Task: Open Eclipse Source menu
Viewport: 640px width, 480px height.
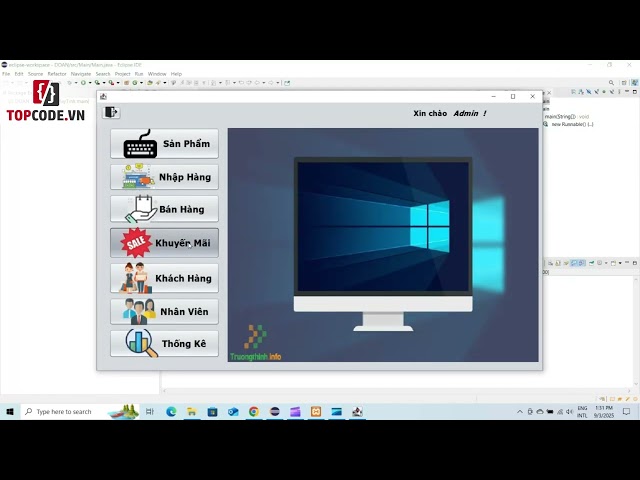Action: click(x=35, y=74)
